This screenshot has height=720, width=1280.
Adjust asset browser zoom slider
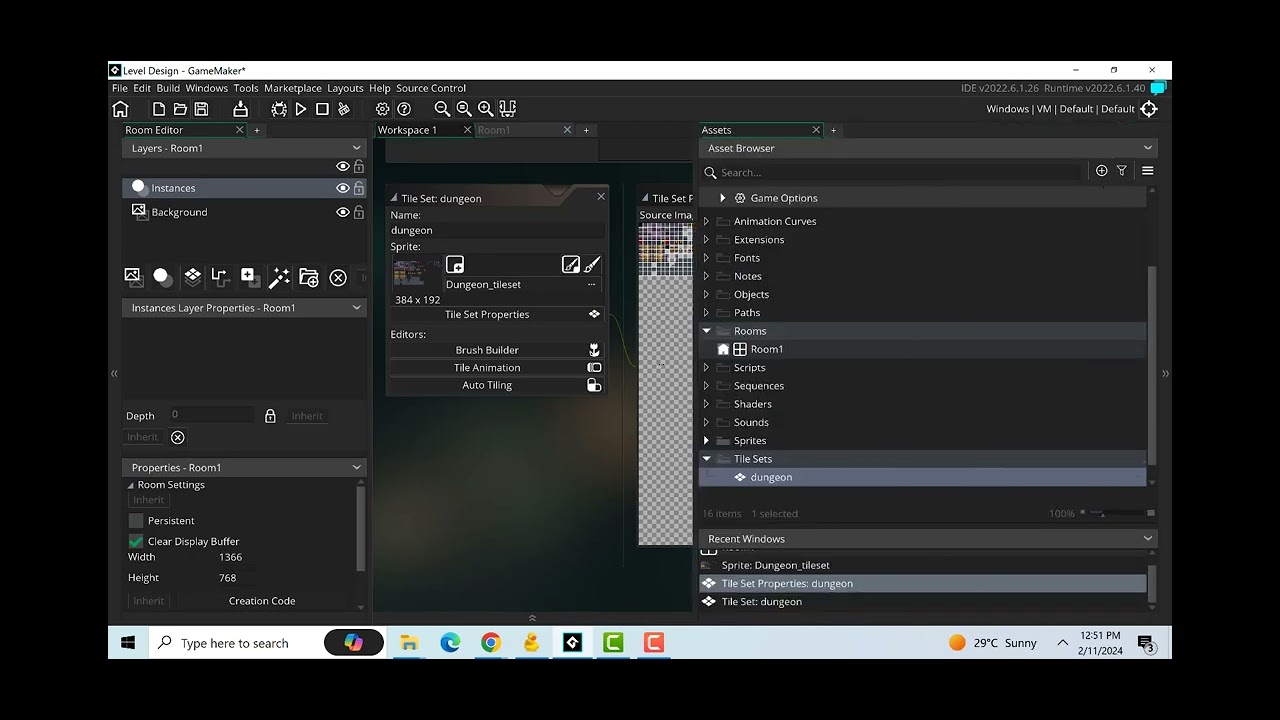pos(1117,513)
